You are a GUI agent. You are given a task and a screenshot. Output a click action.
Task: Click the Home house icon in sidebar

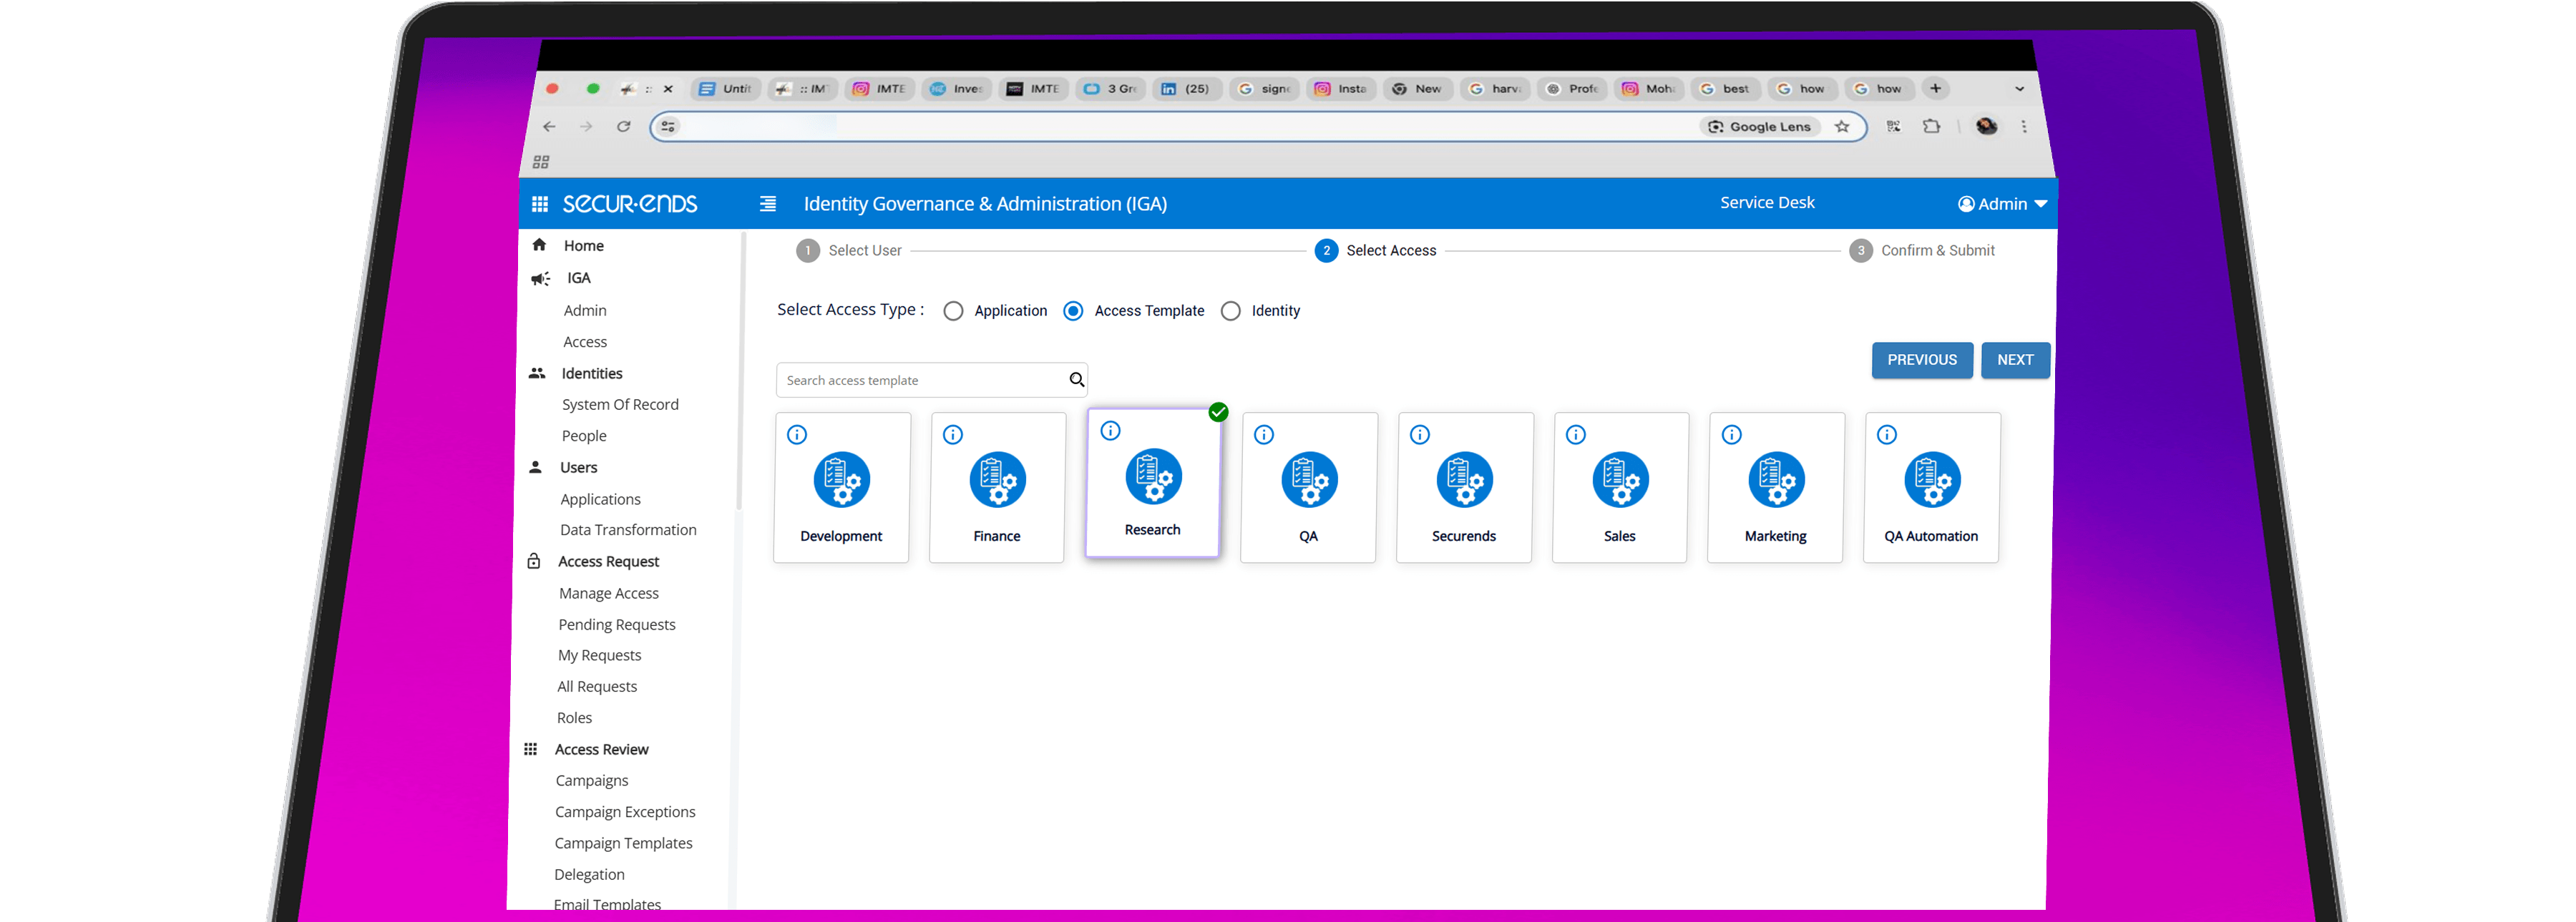tap(539, 245)
